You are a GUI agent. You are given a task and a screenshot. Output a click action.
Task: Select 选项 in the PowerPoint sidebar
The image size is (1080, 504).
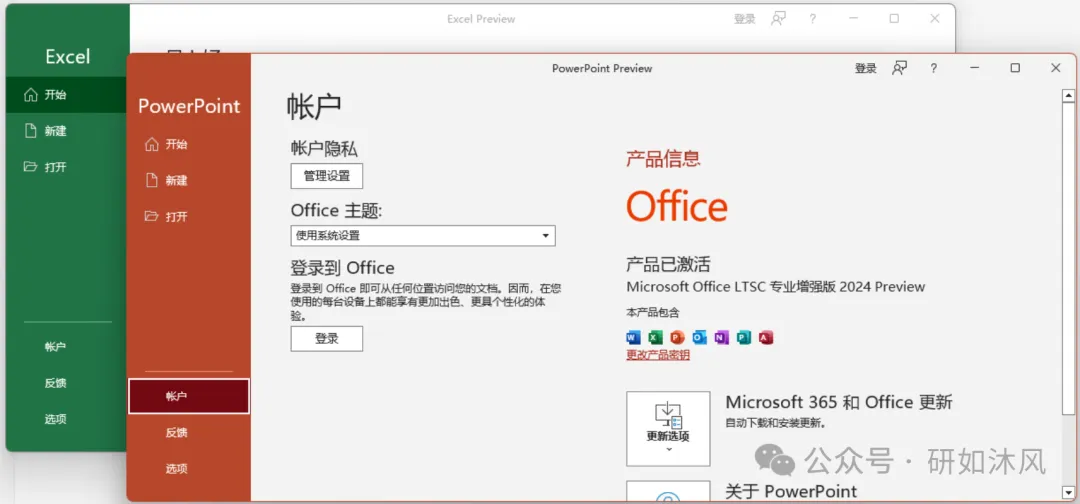(189, 469)
